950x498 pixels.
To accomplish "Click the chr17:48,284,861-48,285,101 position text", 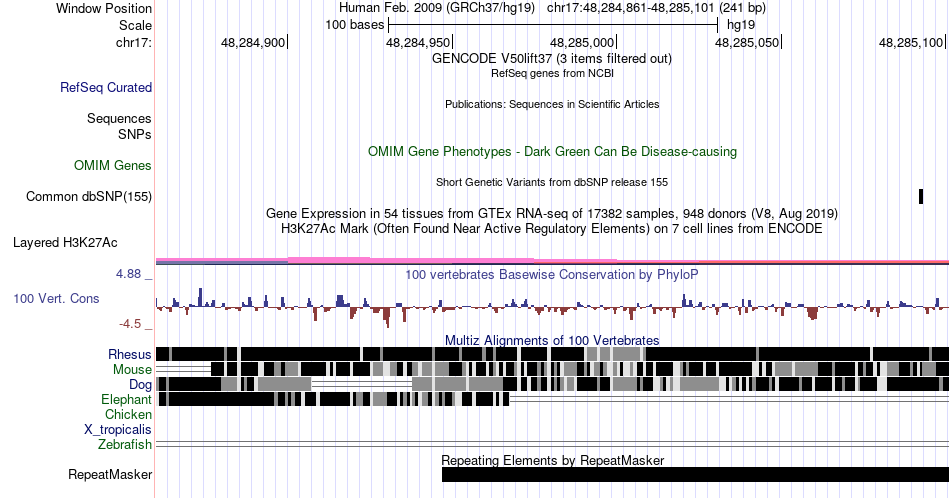I will [x=656, y=8].
